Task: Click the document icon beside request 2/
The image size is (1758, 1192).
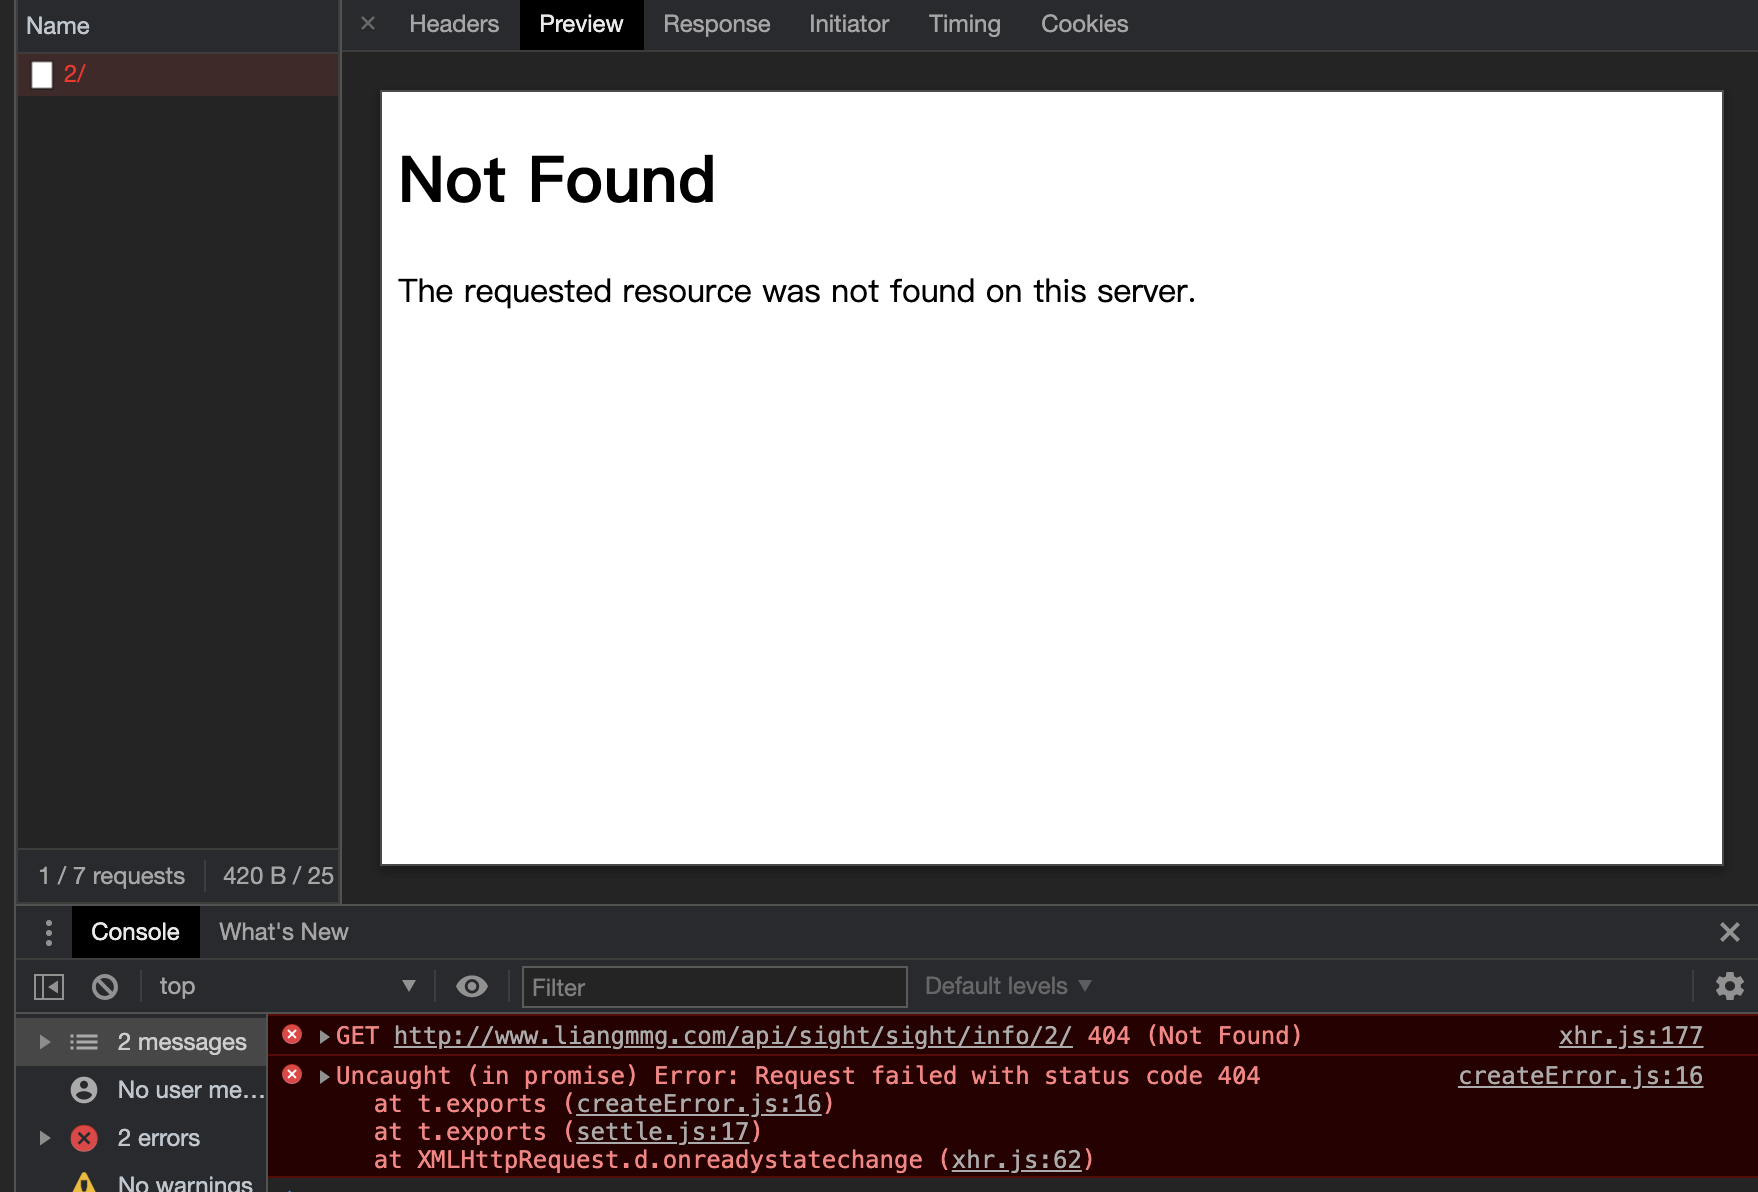Action: (x=42, y=75)
